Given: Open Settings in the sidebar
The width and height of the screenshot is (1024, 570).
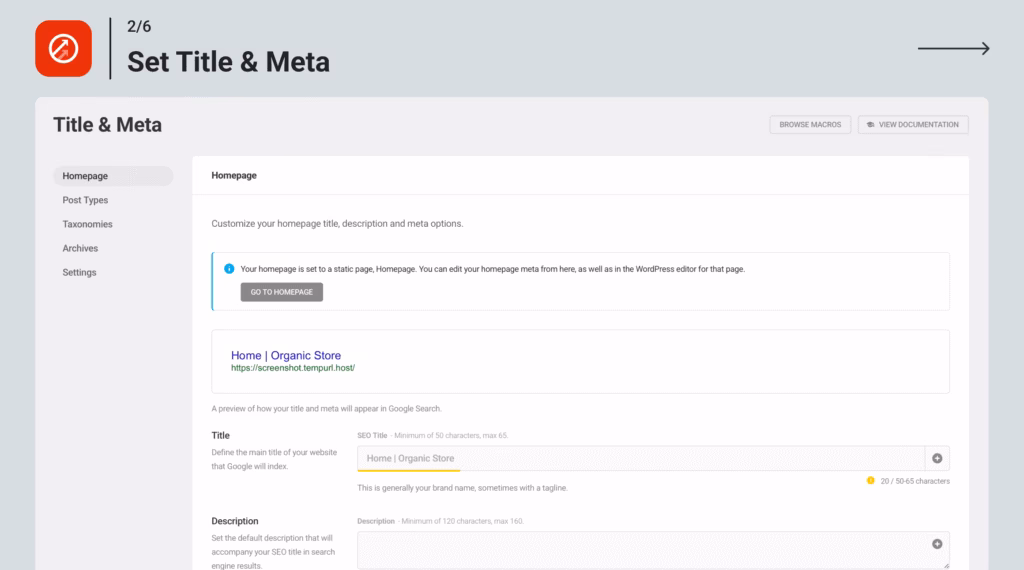Looking at the screenshot, I should [x=79, y=272].
